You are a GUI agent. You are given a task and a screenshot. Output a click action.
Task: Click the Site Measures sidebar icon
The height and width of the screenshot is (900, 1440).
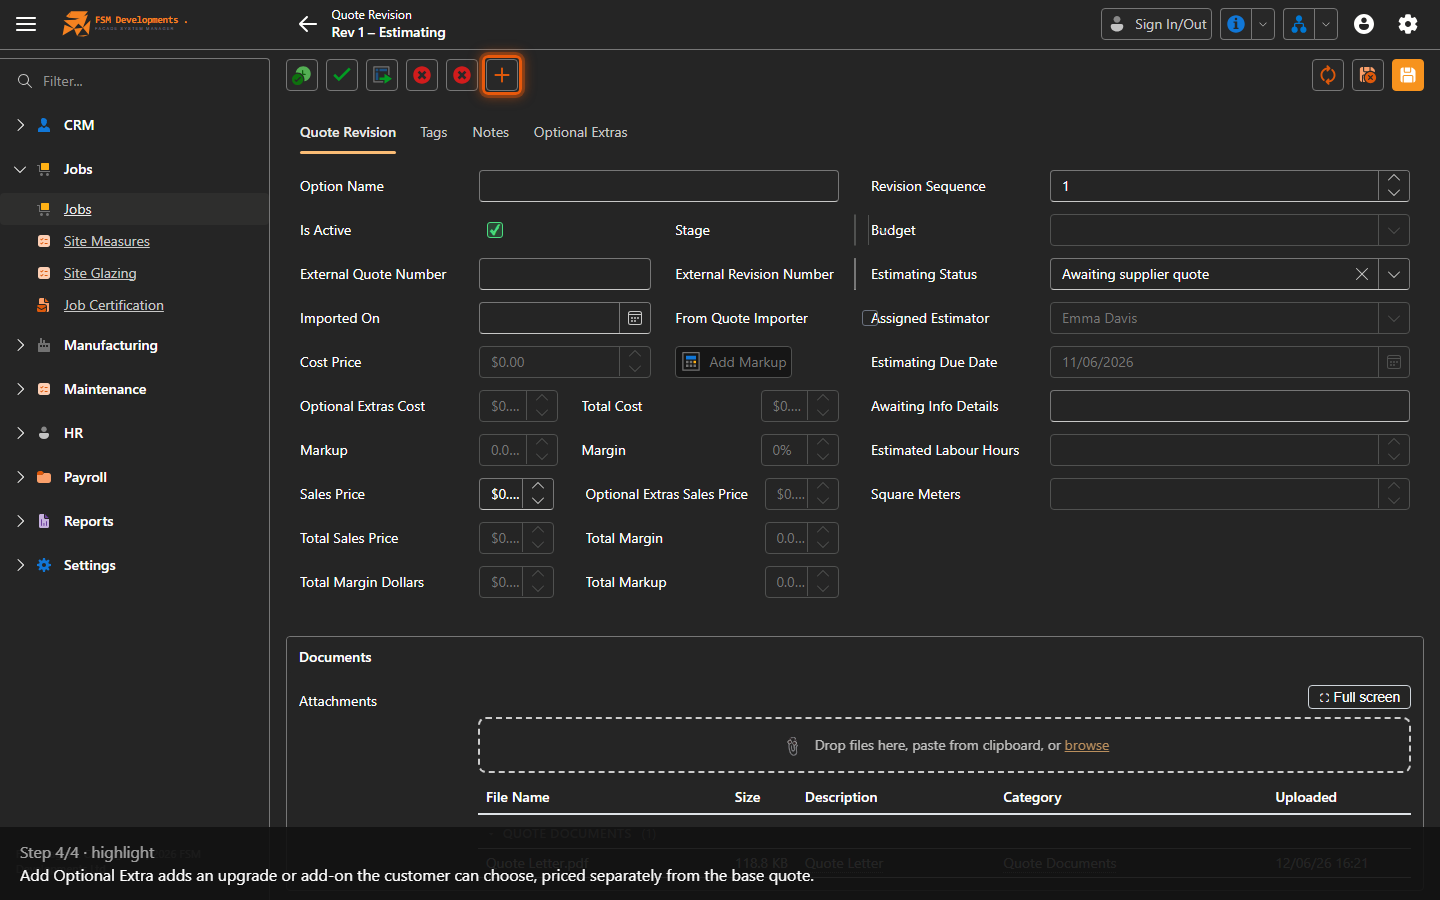(44, 241)
